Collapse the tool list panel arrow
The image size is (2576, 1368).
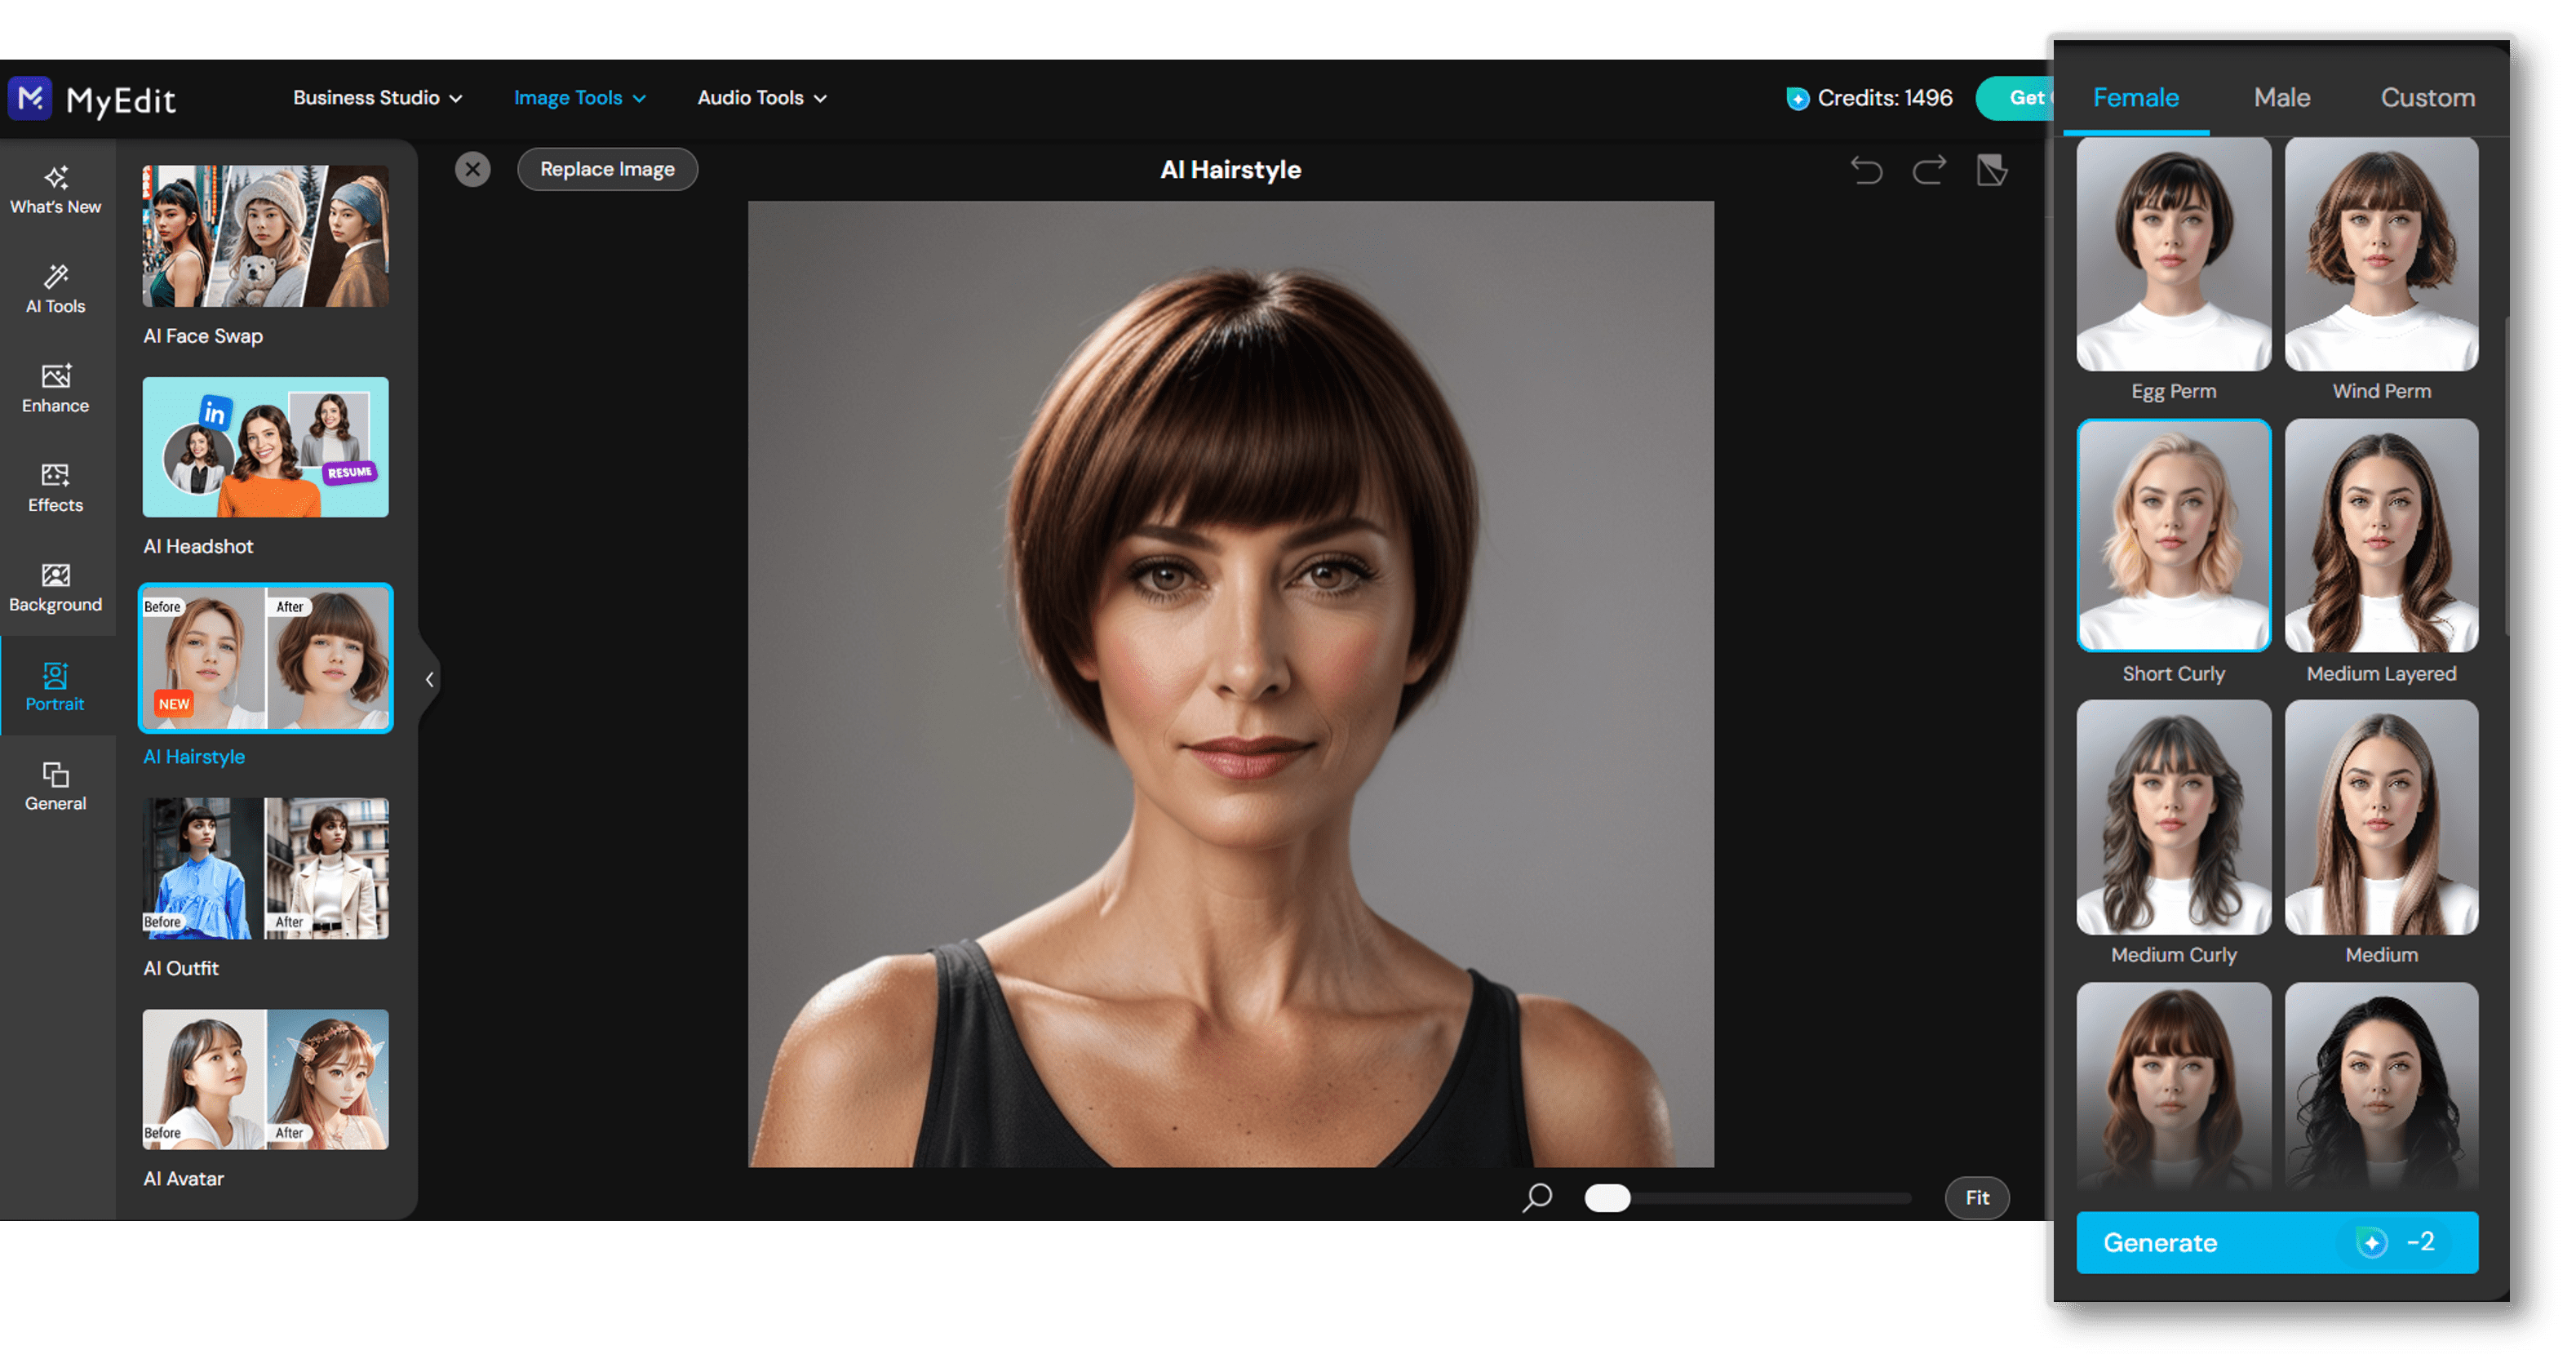tap(430, 680)
